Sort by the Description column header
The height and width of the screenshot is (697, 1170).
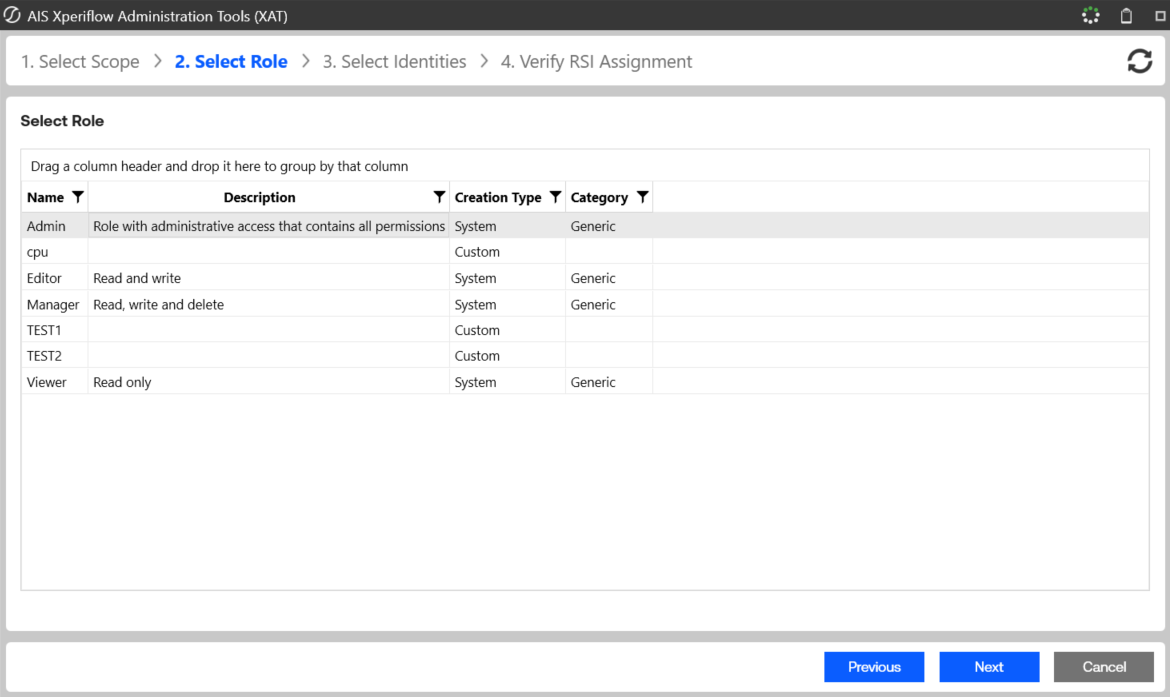click(260, 197)
